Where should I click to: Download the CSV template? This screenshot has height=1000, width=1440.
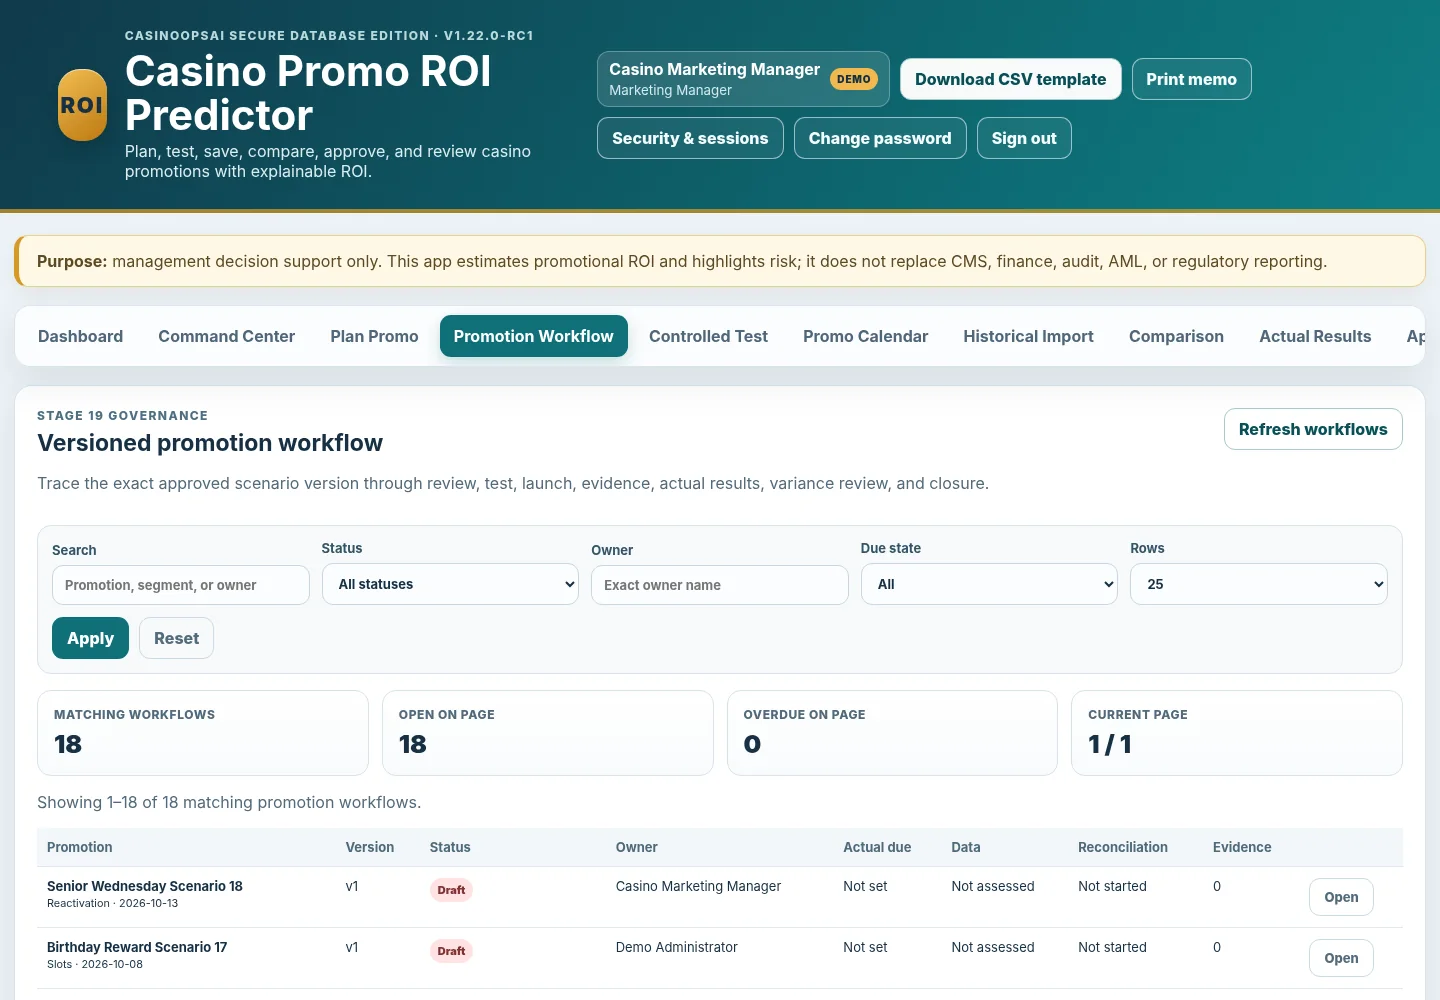pos(1010,79)
